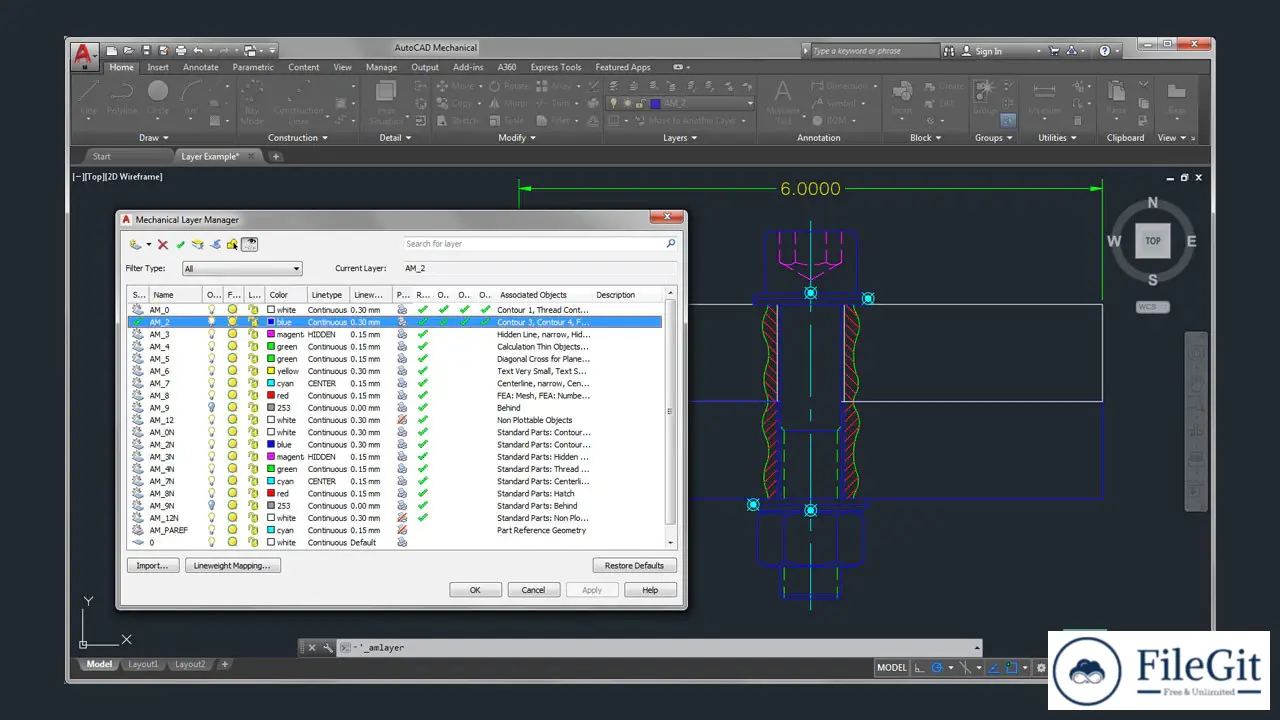Toggle the Freeze sun icon for layer AM_4

tap(233, 347)
